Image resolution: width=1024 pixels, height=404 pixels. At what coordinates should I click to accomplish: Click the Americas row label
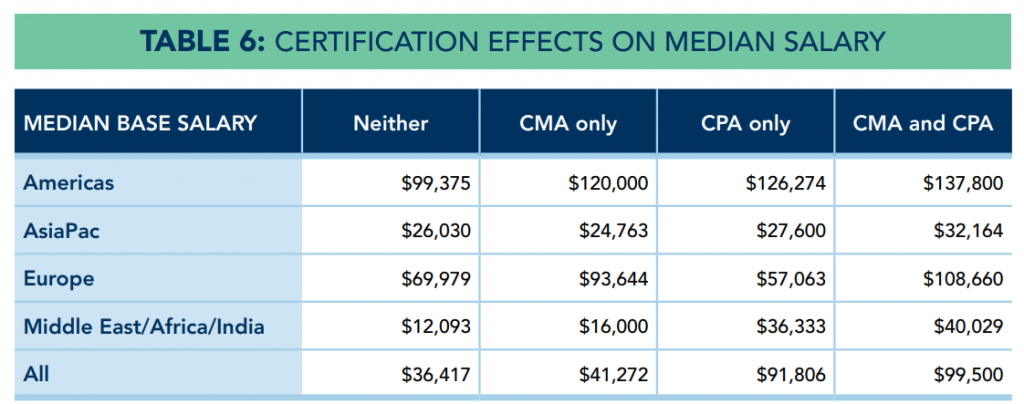click(70, 182)
